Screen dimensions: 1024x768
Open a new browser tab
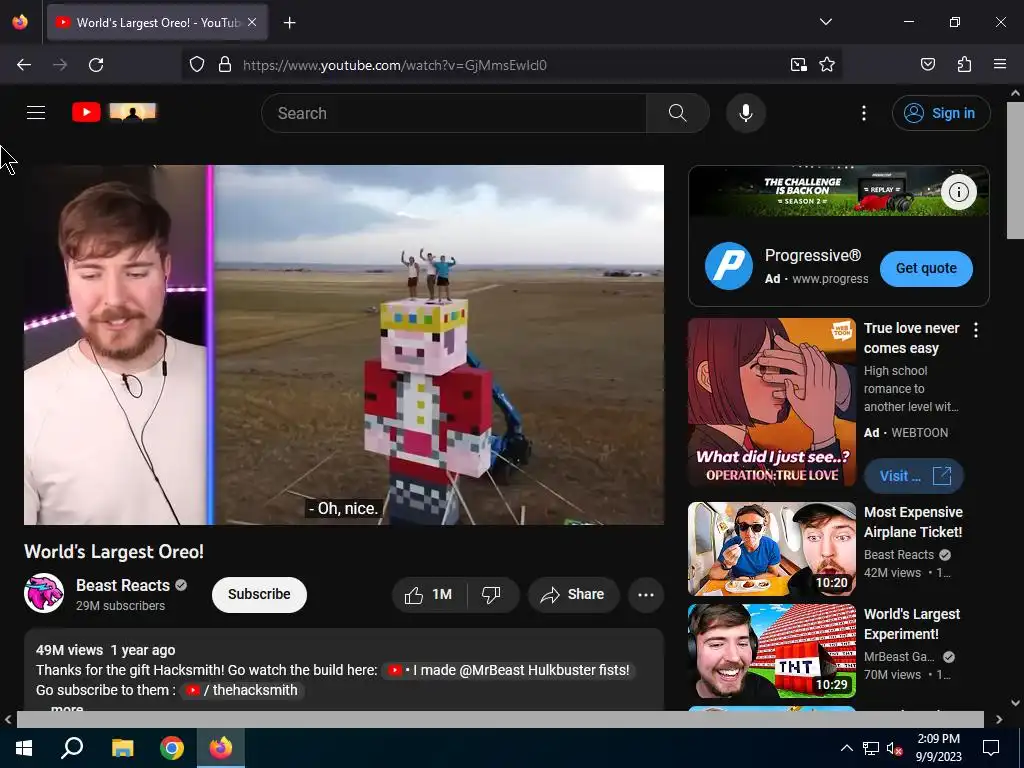289,23
